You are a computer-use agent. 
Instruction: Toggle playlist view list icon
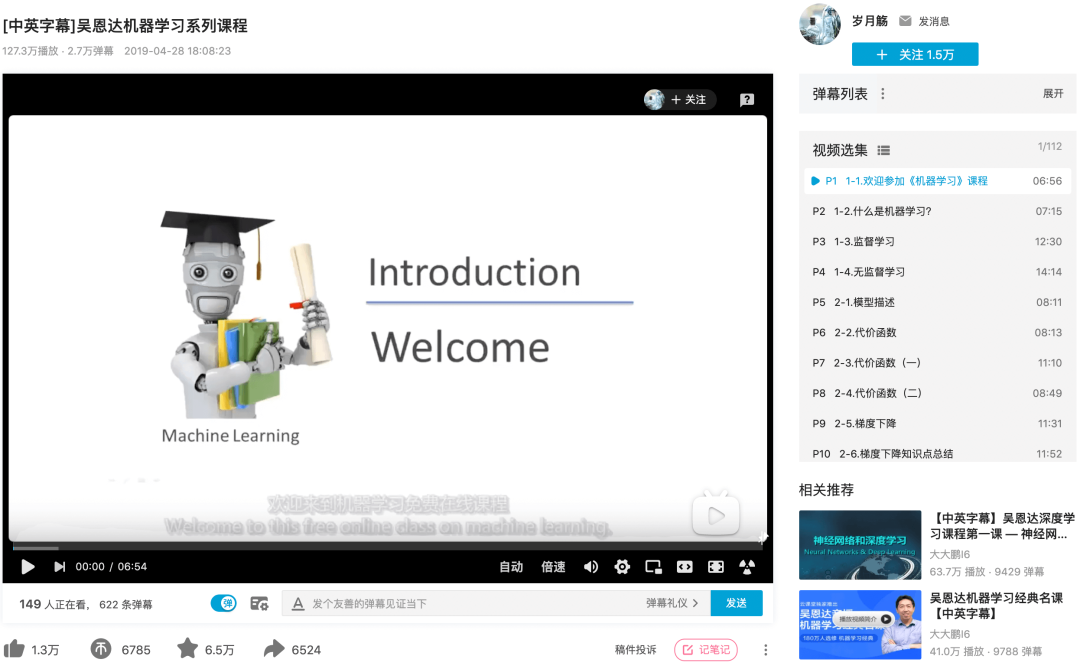click(884, 150)
